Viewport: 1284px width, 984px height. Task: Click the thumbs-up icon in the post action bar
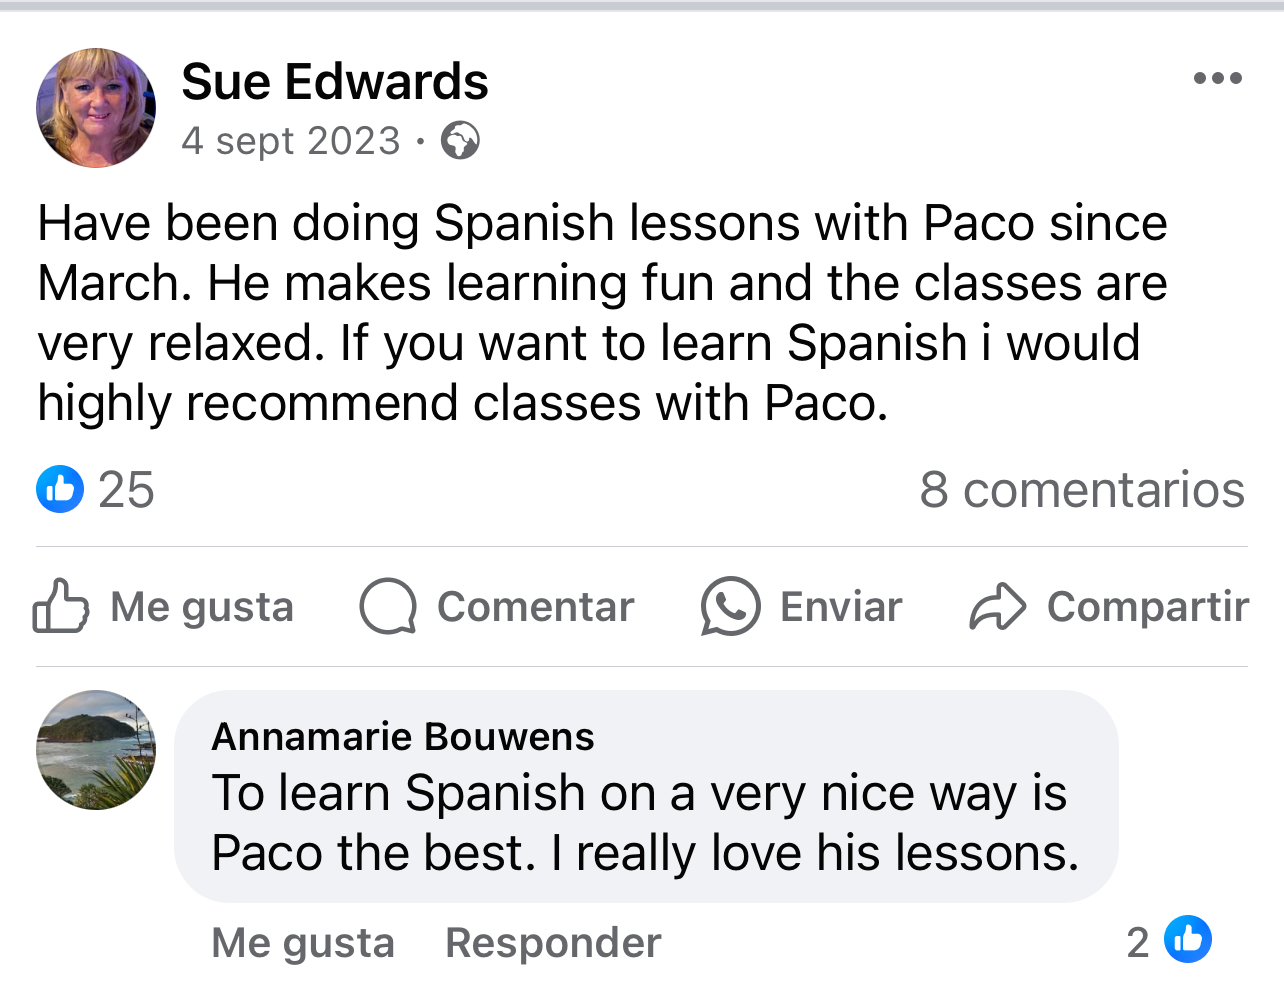(x=60, y=606)
